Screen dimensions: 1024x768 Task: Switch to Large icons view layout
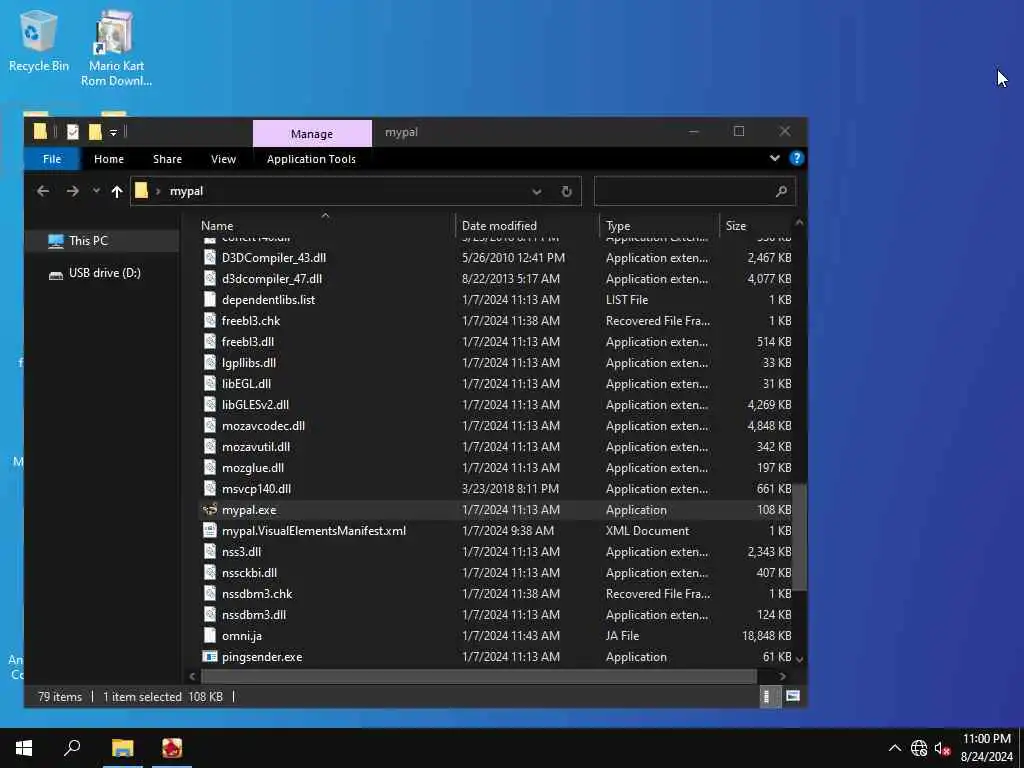[x=792, y=697]
